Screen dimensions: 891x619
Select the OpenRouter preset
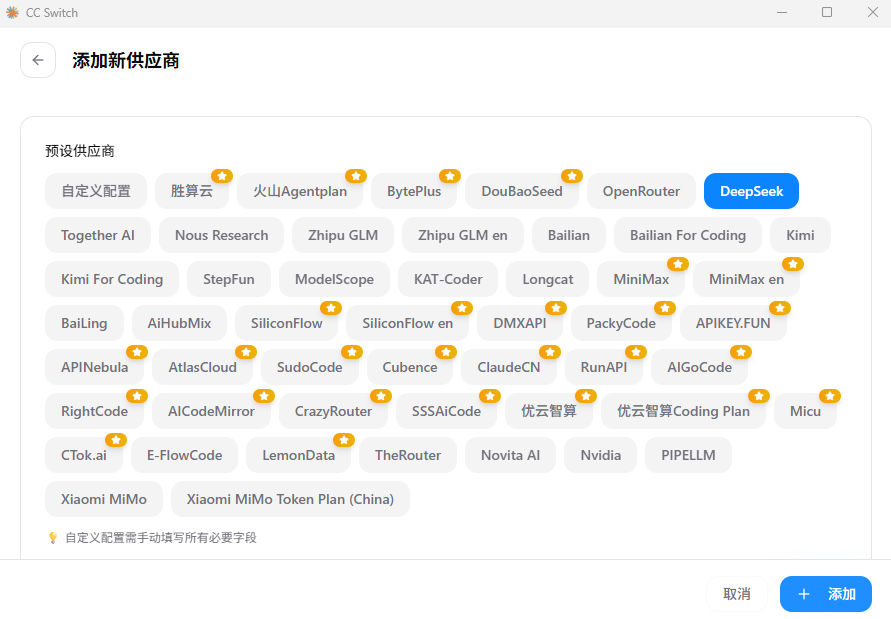[641, 191]
